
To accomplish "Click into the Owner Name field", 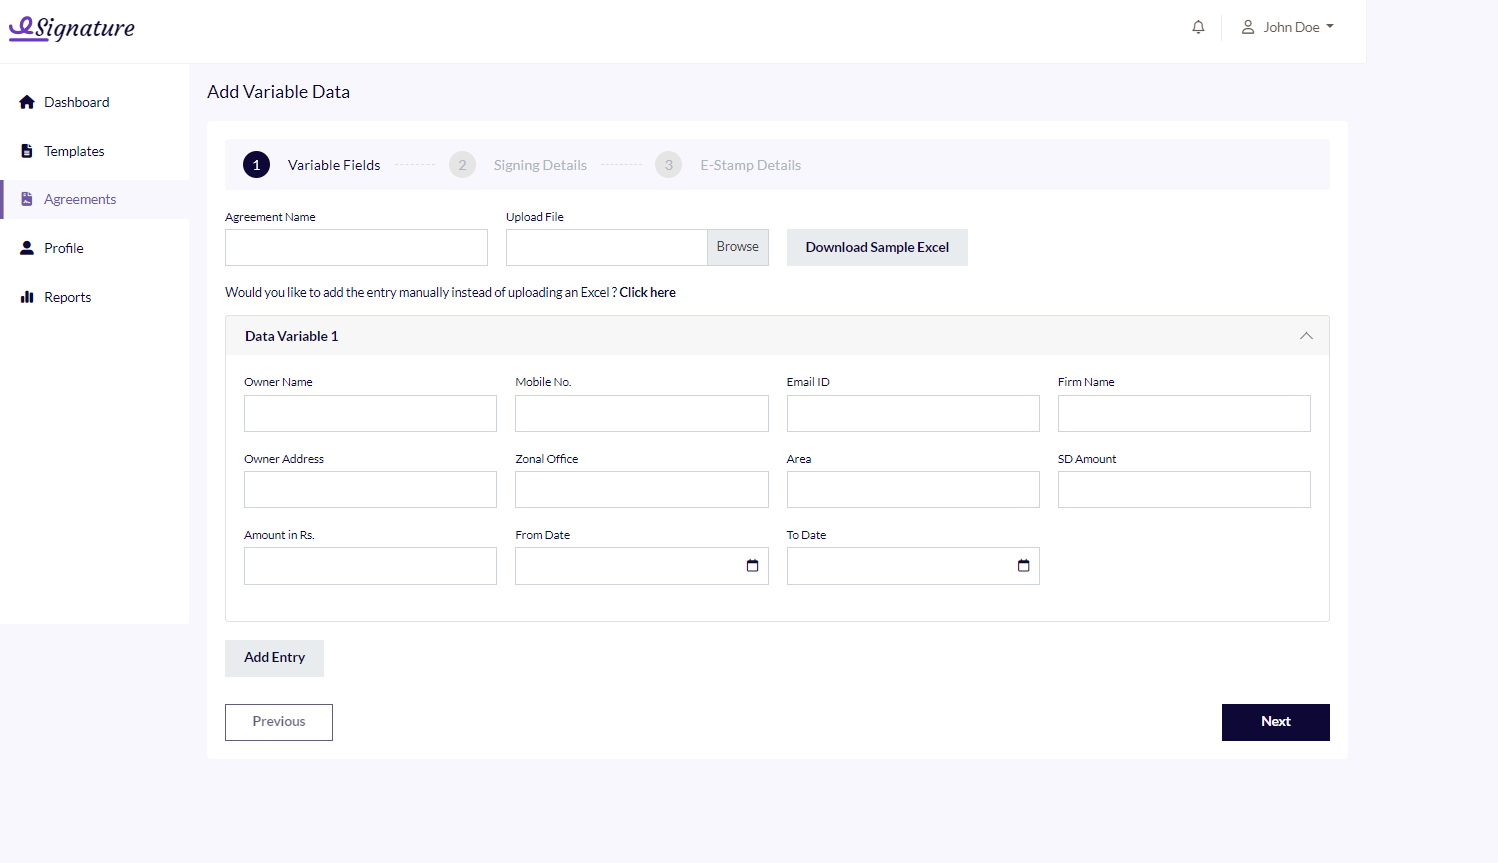I will 370,414.
